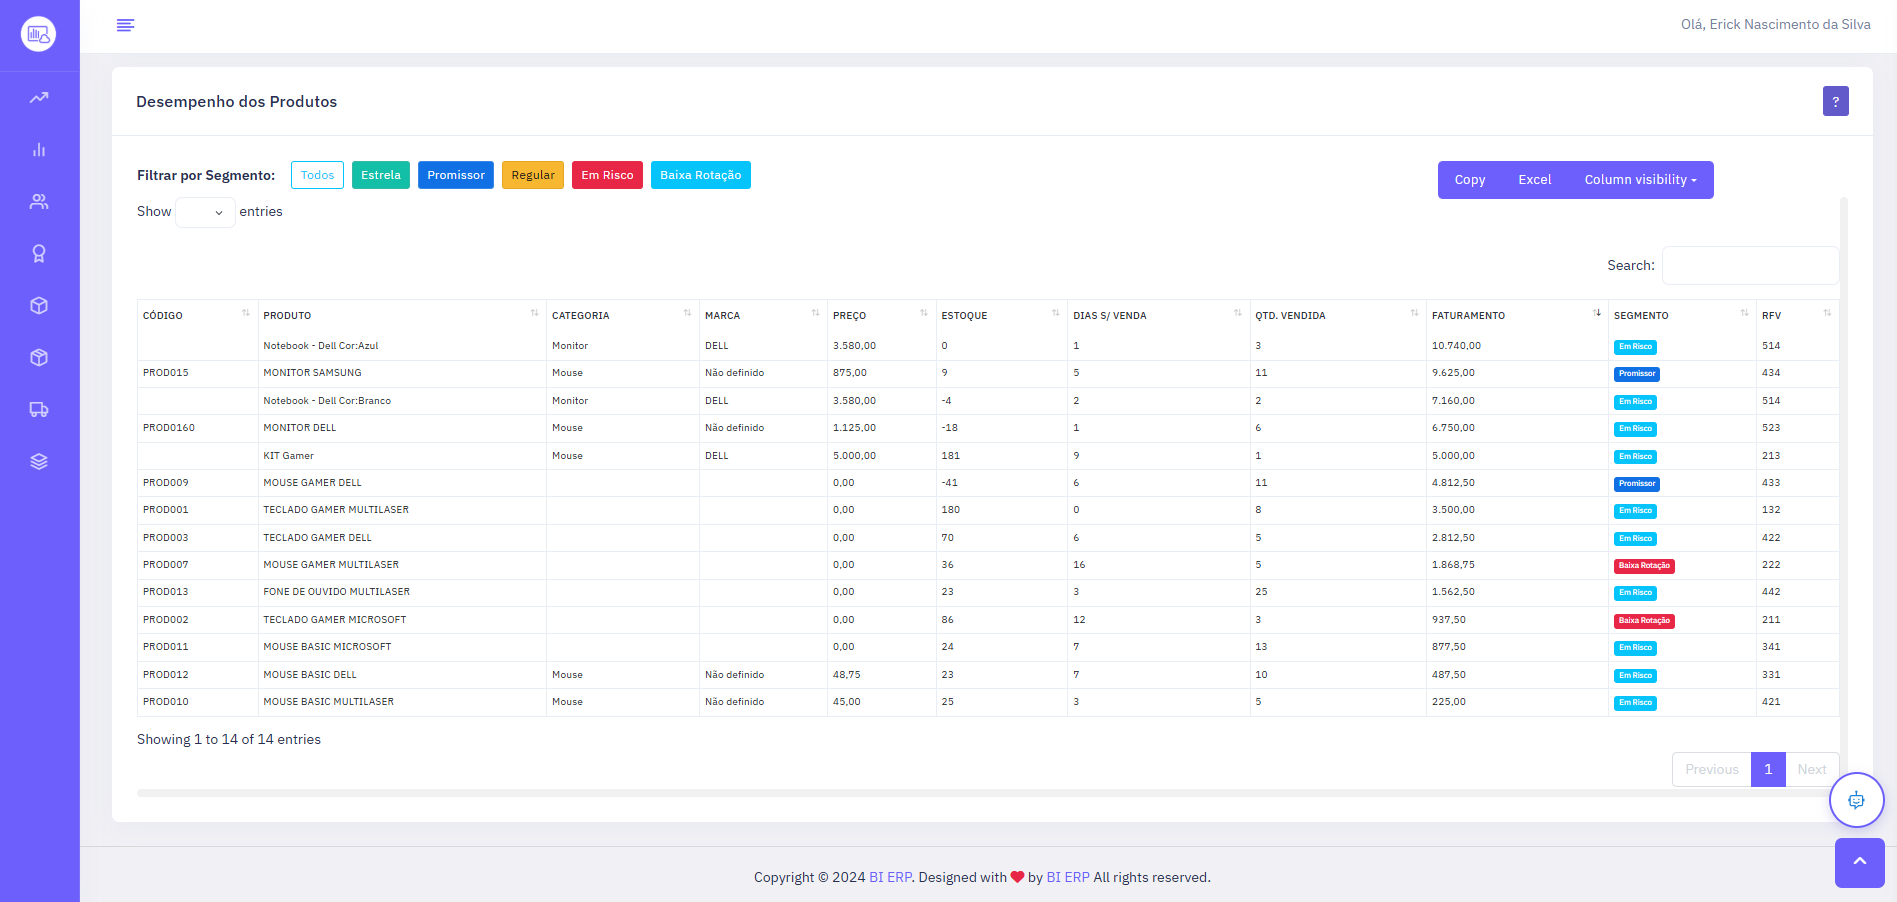Viewport: 1897px width, 902px height.
Task: Go to page 1 in pagination
Action: 1767,769
